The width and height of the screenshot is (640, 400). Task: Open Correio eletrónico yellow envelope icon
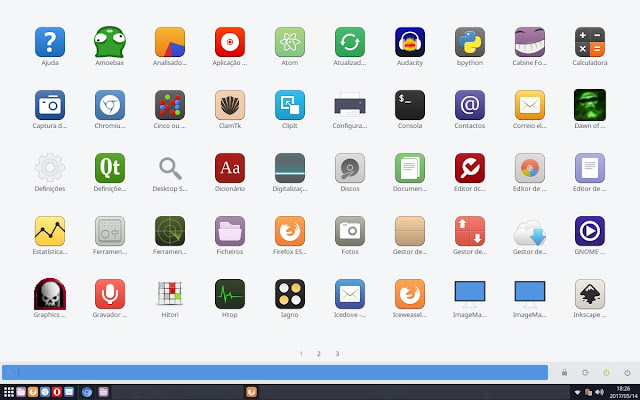click(530, 105)
